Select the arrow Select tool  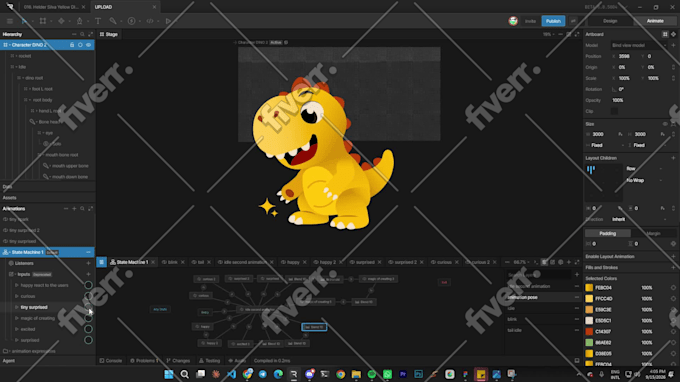(24, 21)
